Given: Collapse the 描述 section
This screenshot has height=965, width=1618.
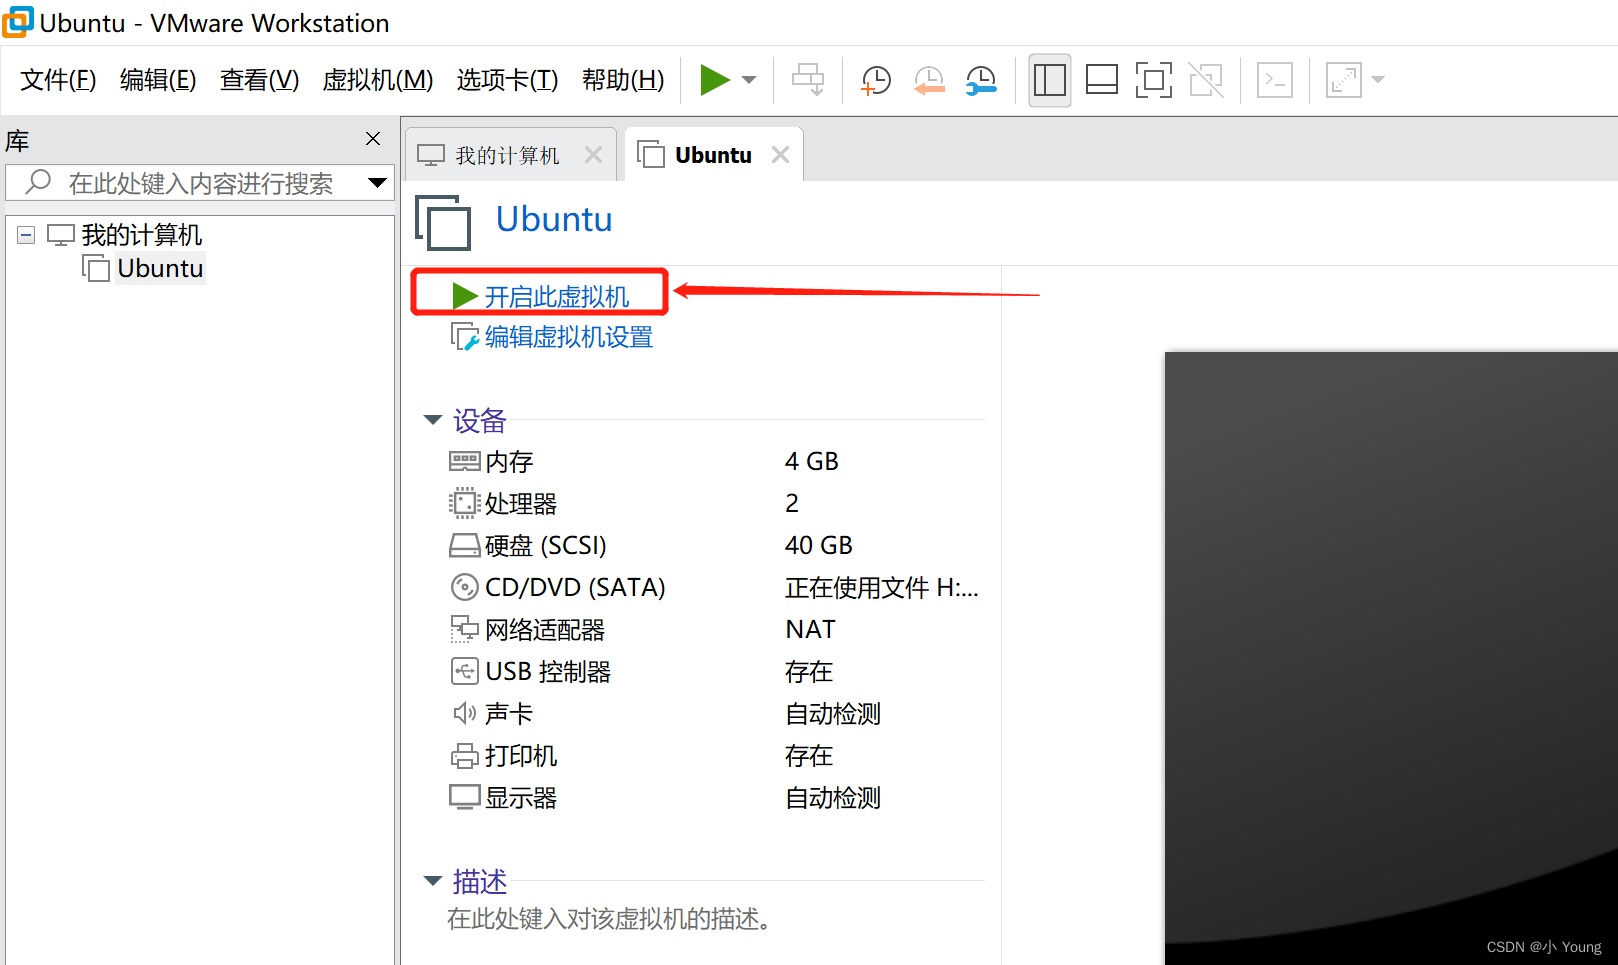Looking at the screenshot, I should click(433, 881).
